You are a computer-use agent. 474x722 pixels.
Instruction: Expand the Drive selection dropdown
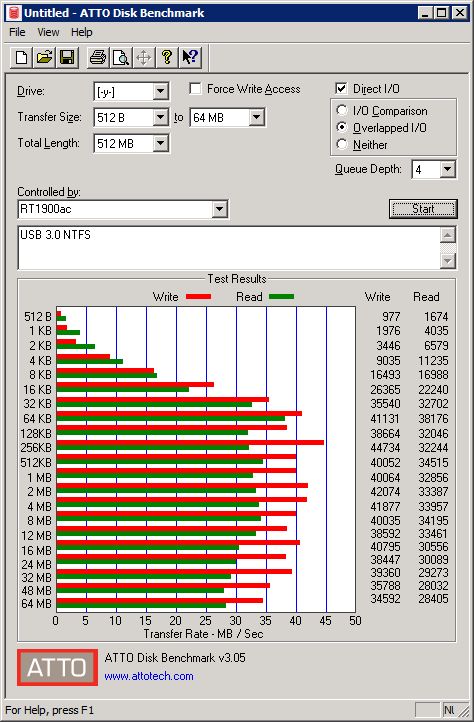[160, 91]
